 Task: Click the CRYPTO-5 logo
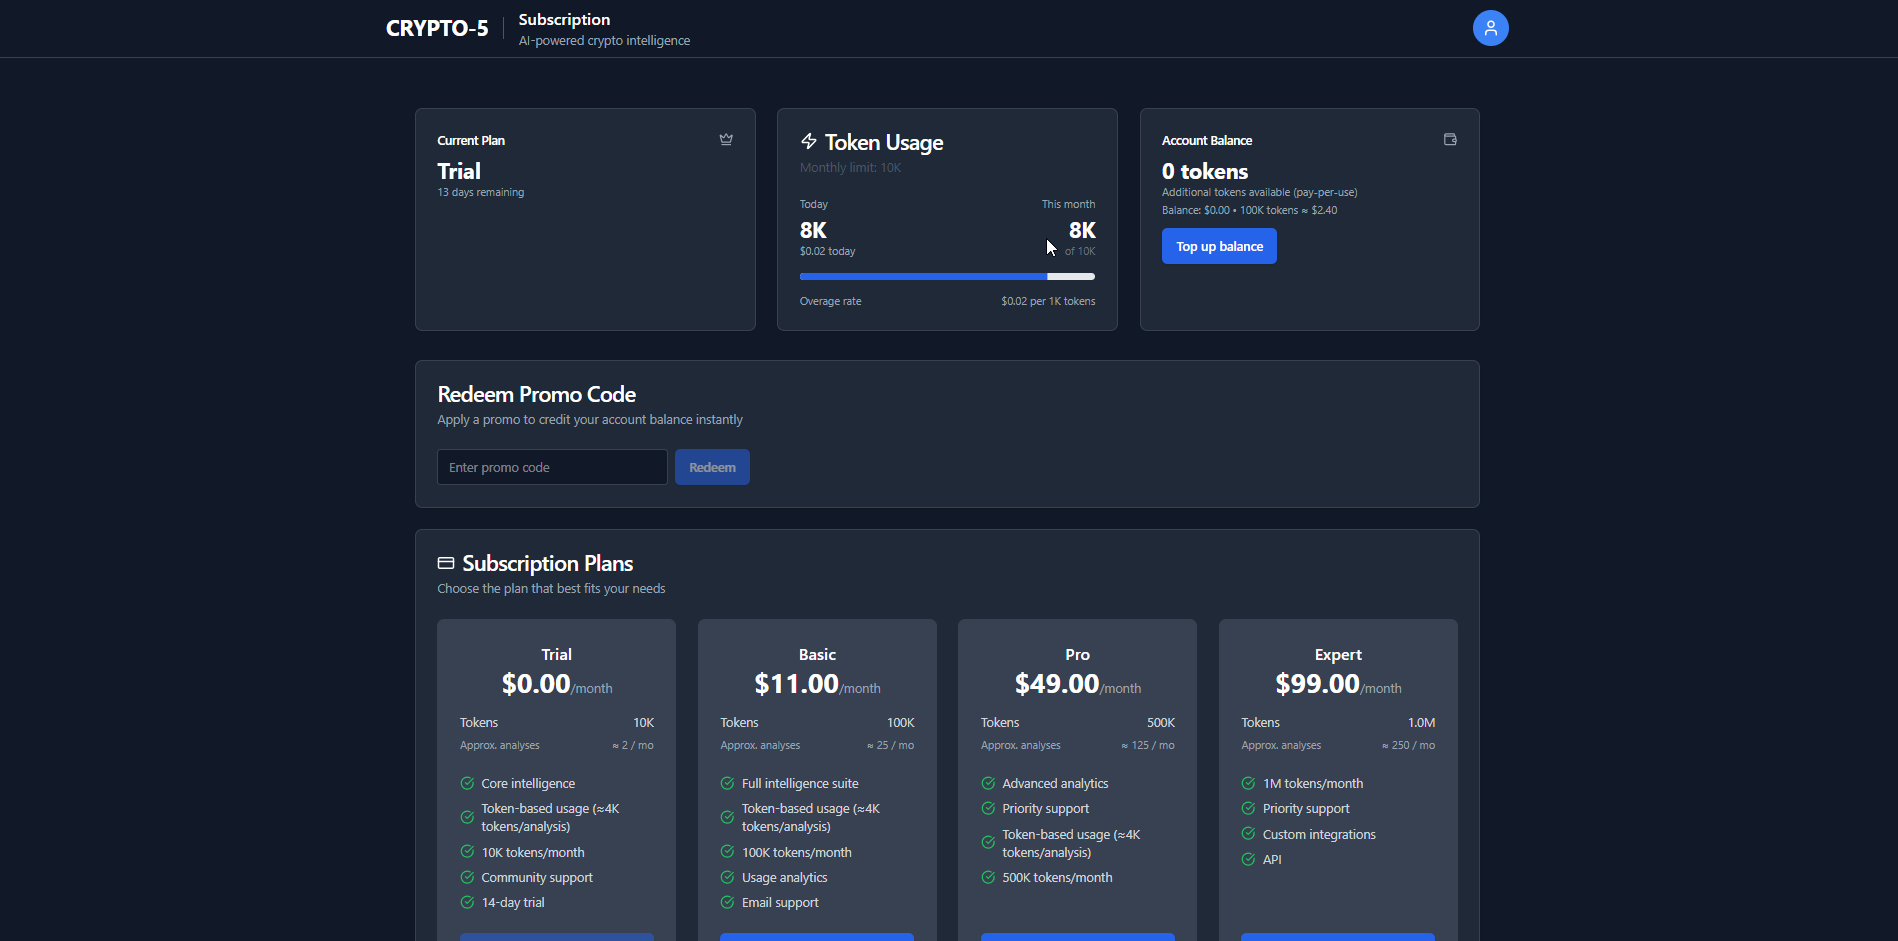(x=437, y=28)
